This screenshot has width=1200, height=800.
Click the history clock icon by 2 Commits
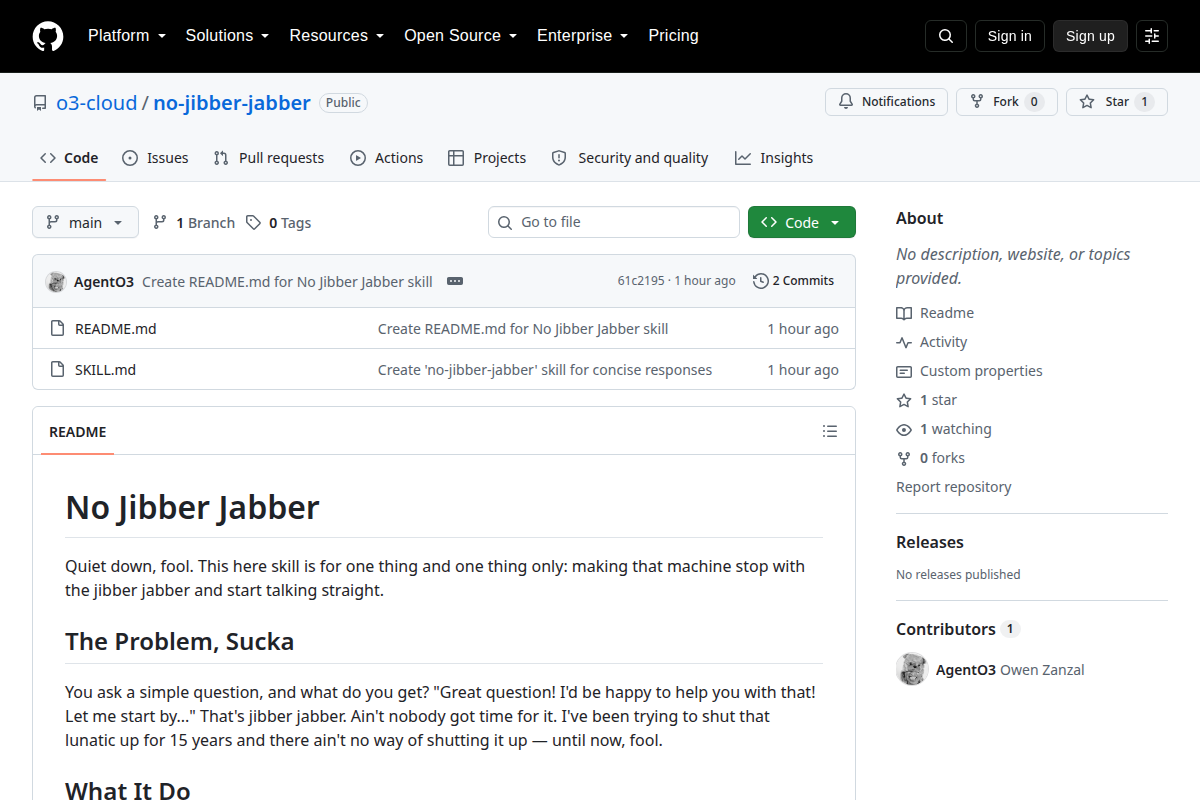point(761,281)
